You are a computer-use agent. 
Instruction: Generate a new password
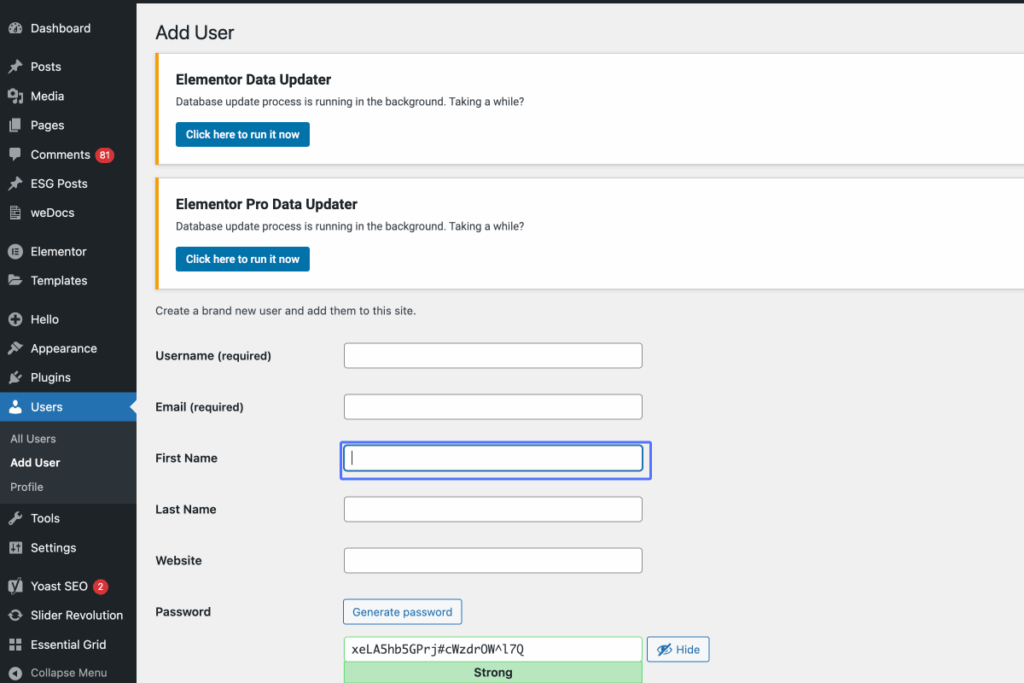coord(402,612)
